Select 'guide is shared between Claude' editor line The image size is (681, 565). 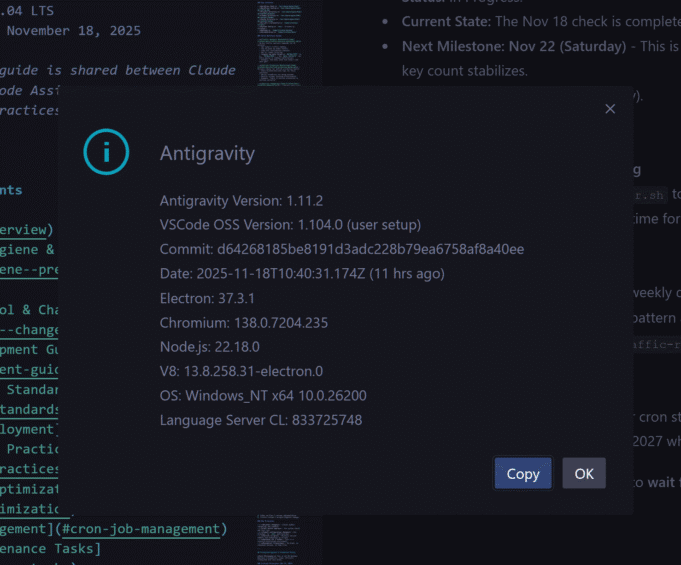click(x=118, y=70)
